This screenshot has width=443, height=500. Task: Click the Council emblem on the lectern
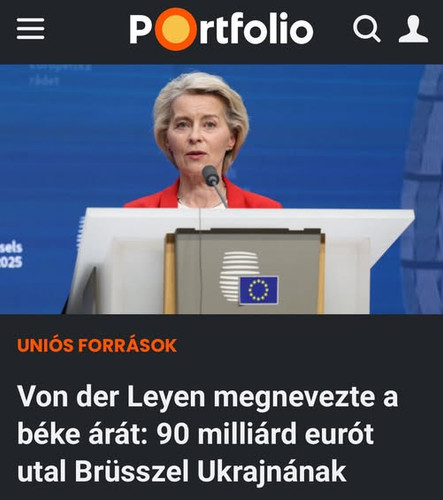click(239, 277)
